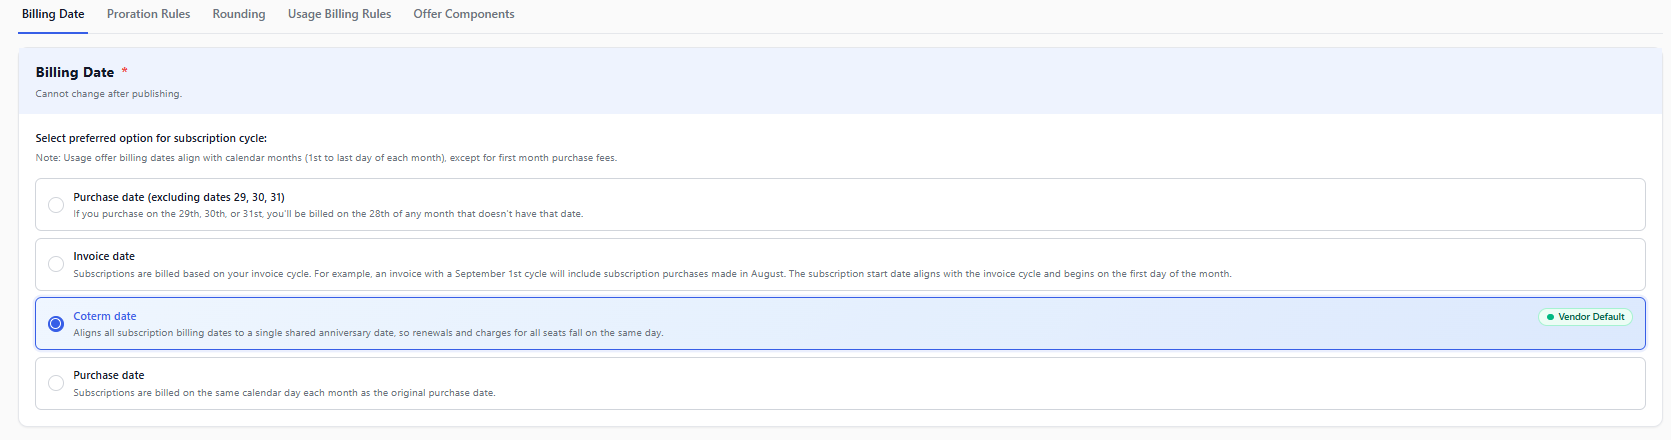Switch to the Proration Rules tab
The height and width of the screenshot is (440, 1671).
148,14
